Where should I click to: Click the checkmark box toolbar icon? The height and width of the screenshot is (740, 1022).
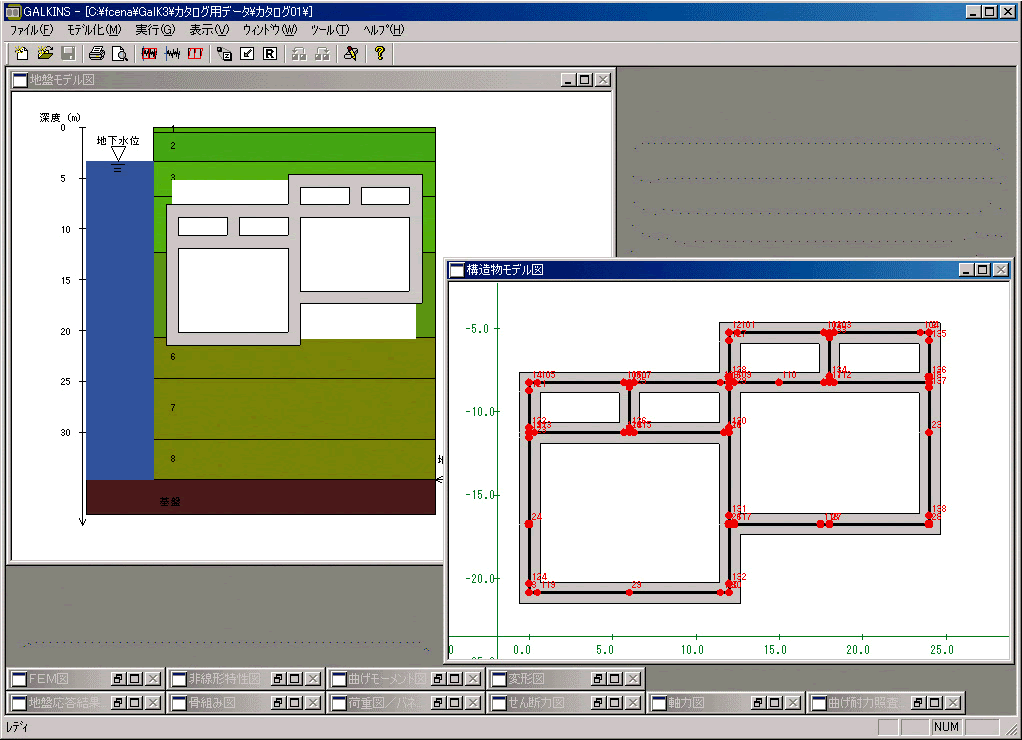pos(248,53)
